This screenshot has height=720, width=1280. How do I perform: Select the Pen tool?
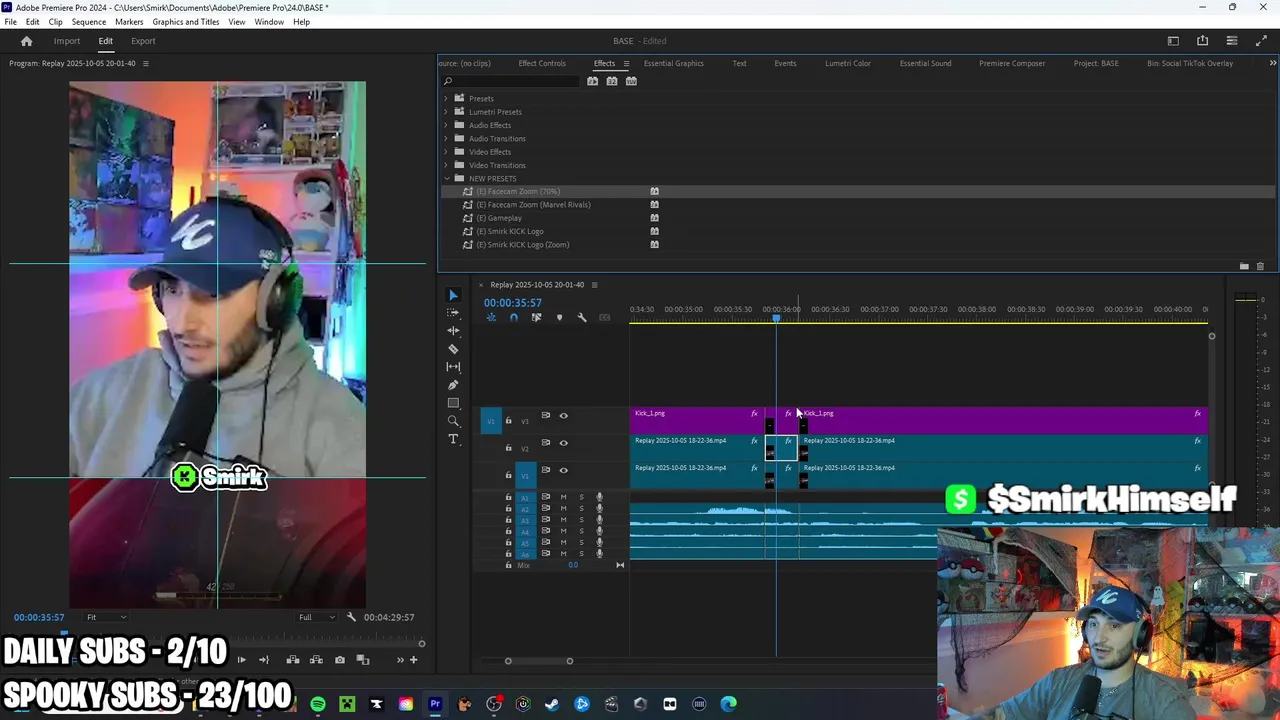pos(453,385)
